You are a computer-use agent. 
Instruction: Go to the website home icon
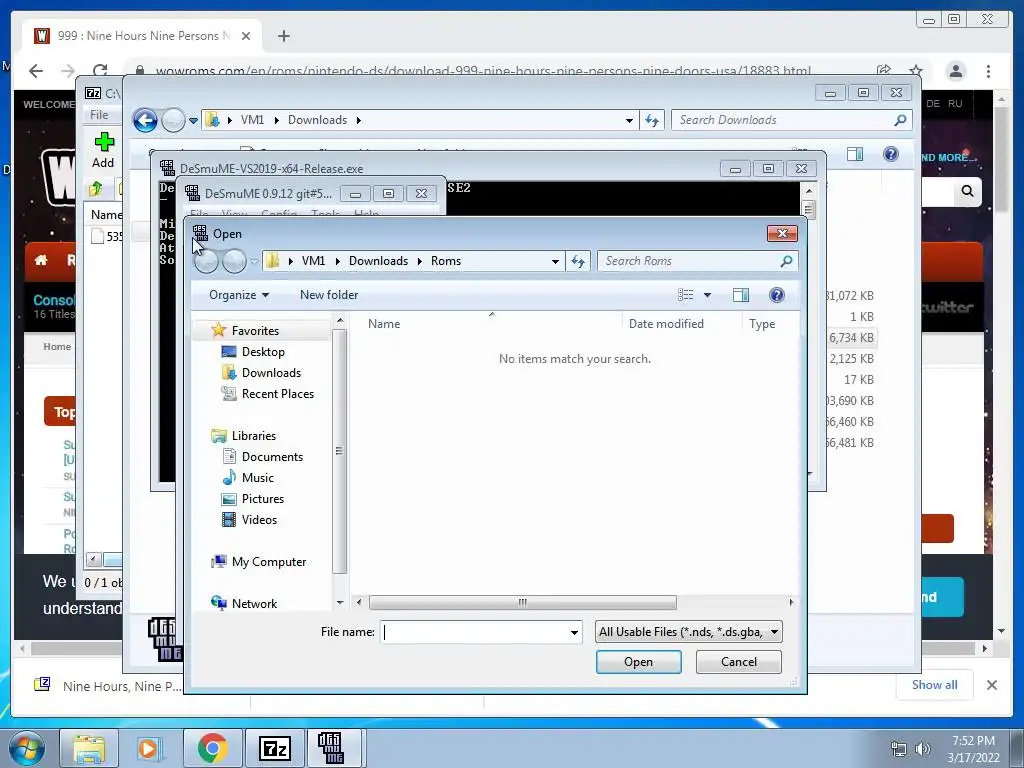pos(40,260)
